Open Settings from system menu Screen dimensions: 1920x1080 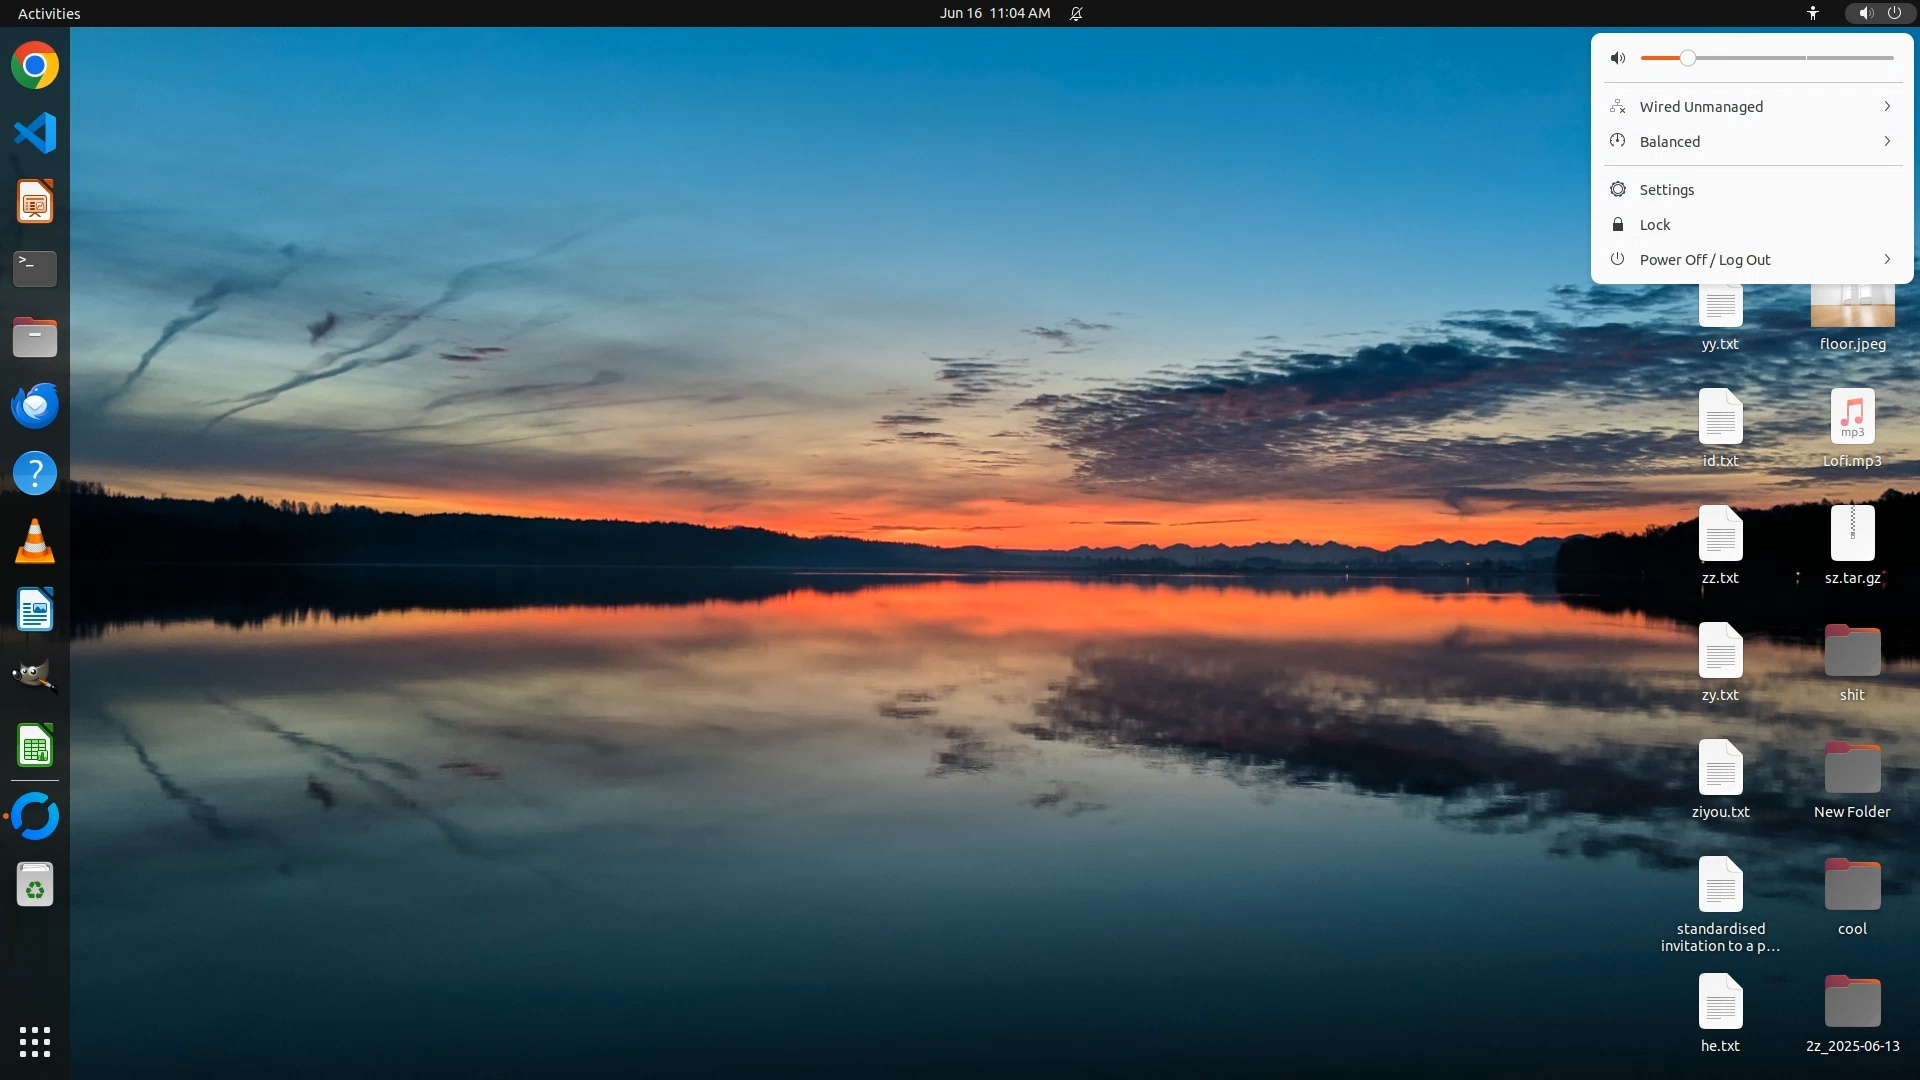[1666, 190]
